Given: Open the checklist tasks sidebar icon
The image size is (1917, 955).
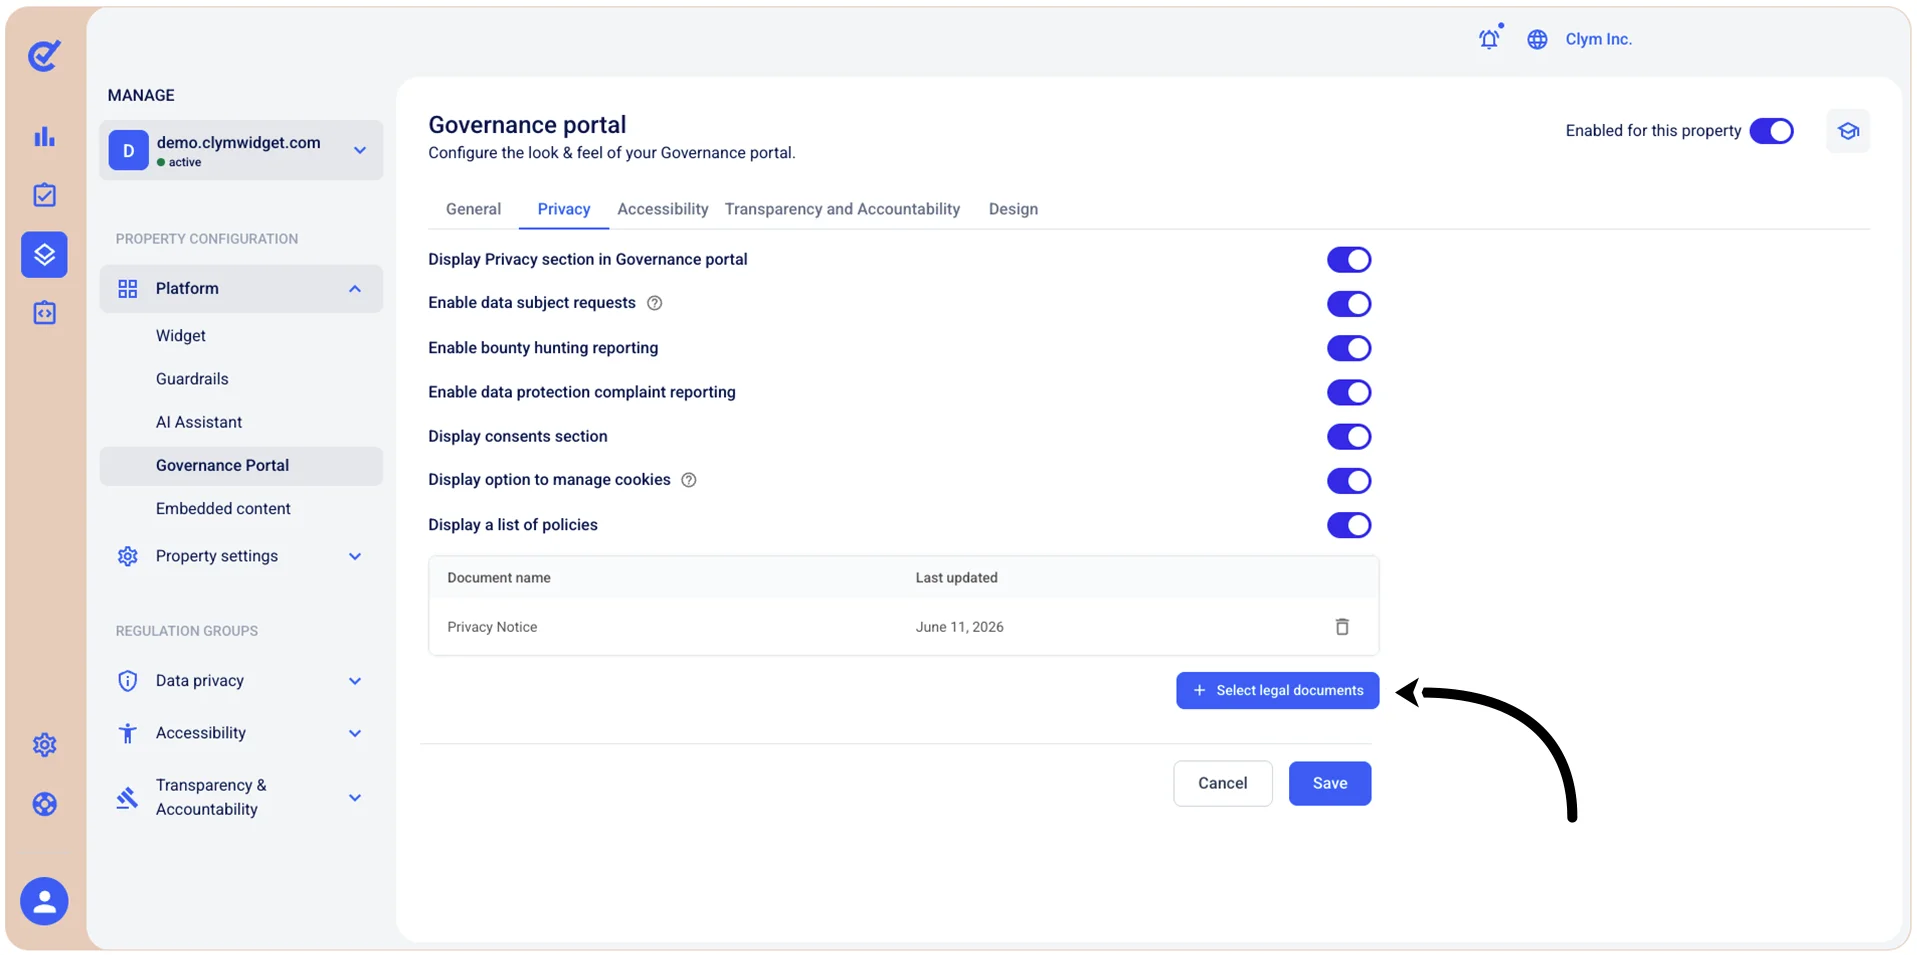Looking at the screenshot, I should 44,195.
